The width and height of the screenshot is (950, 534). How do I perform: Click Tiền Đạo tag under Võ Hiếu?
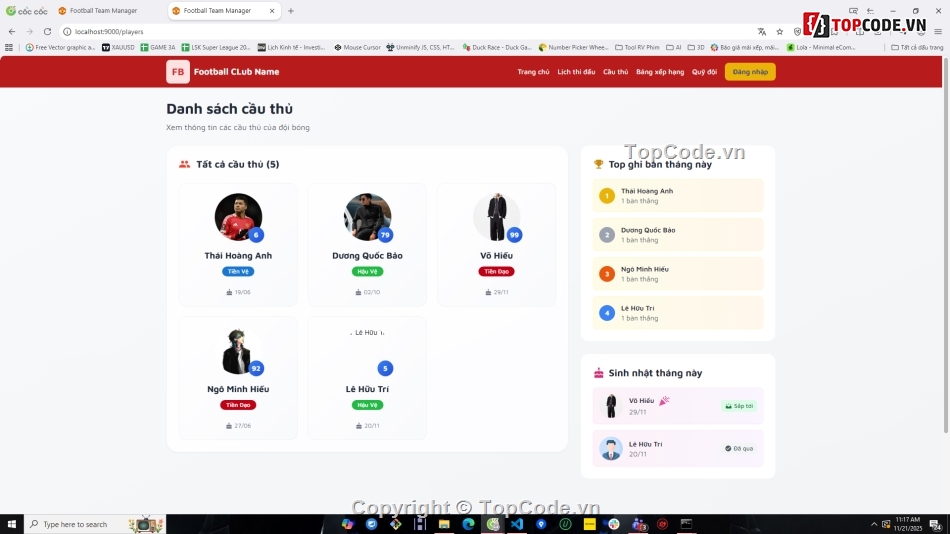point(496,272)
